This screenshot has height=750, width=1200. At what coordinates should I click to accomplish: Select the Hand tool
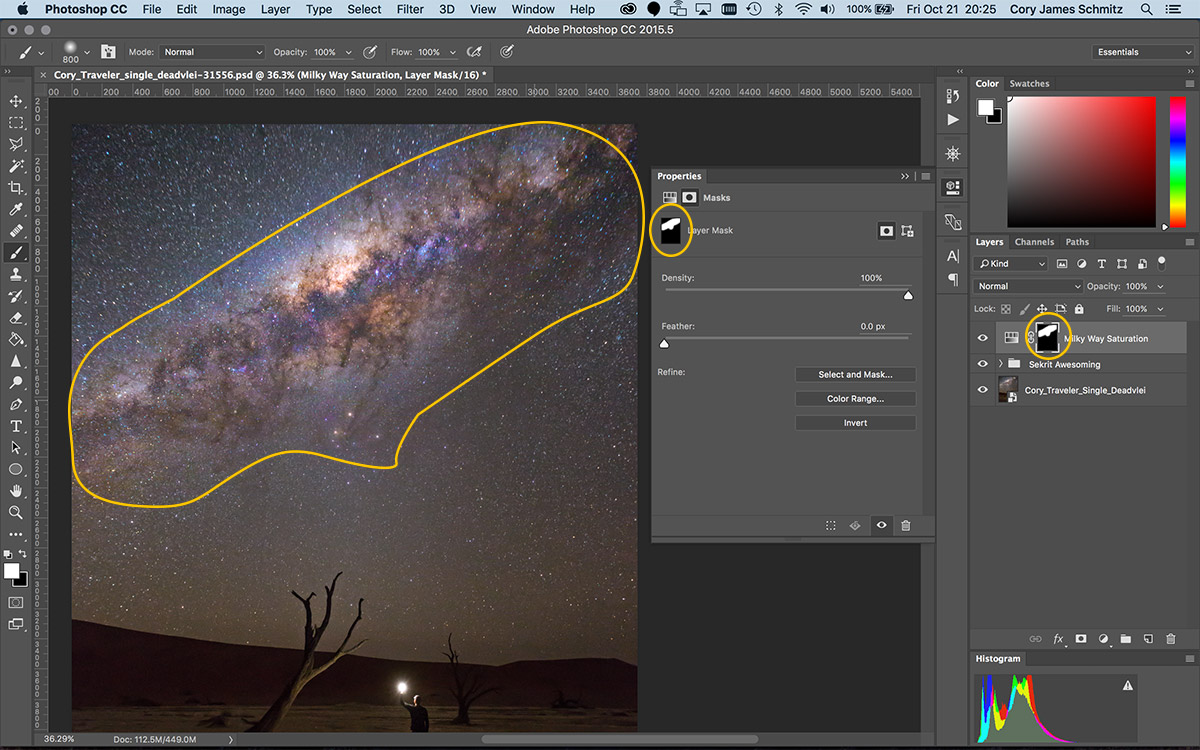click(16, 491)
